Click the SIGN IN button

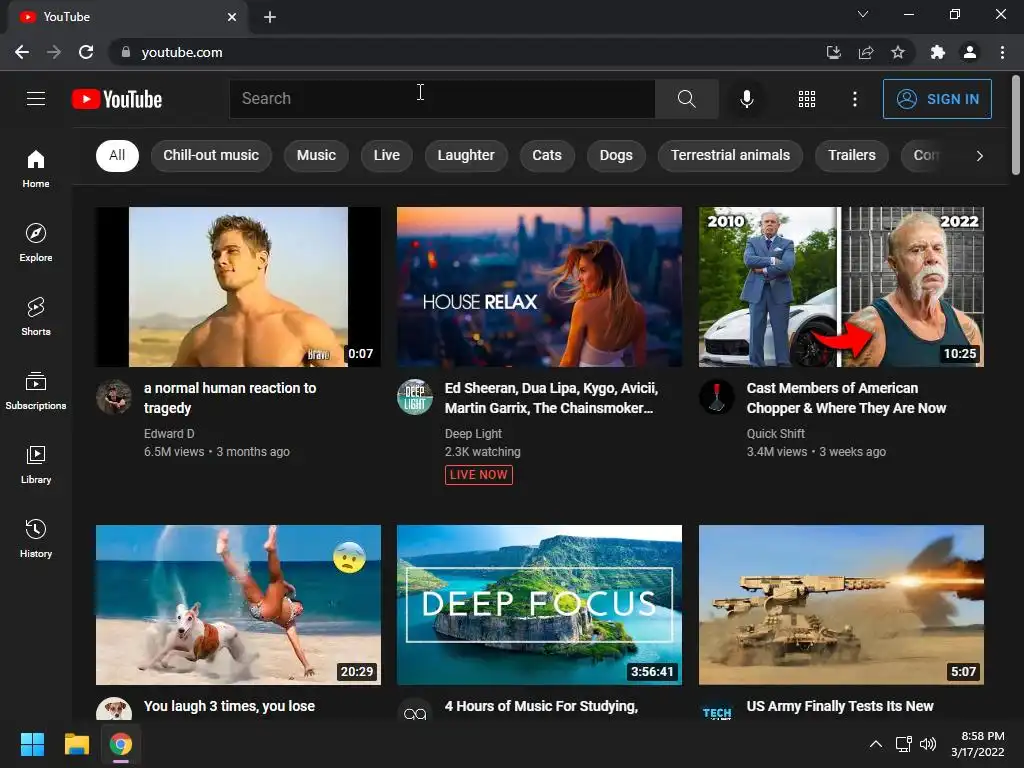click(937, 99)
